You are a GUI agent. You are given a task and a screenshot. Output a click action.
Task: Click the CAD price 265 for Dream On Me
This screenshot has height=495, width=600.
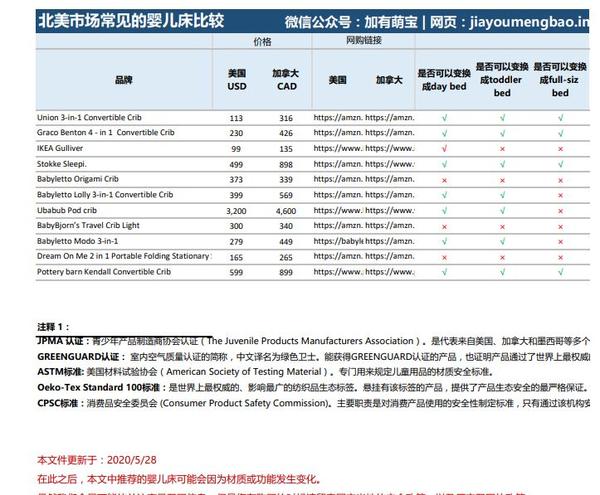click(x=286, y=257)
